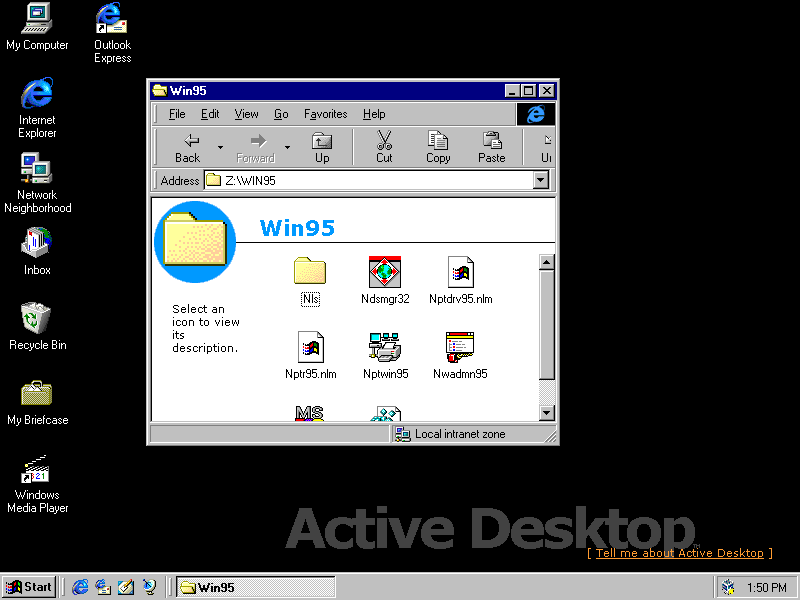Open the Address bar dropdown list
This screenshot has width=800, height=600.
tap(541, 180)
